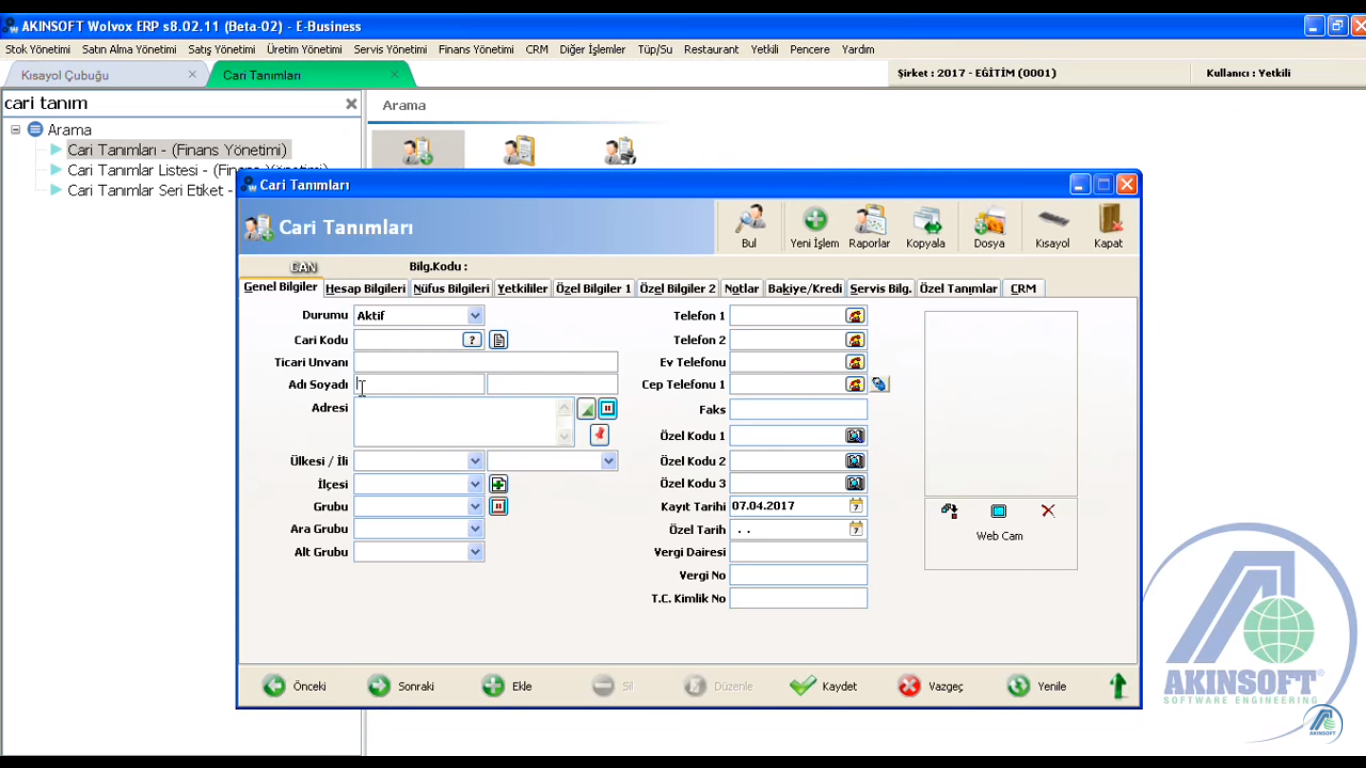1366x768 pixels.
Task: Click the green up arrow in bottom bar
Action: point(1118,686)
